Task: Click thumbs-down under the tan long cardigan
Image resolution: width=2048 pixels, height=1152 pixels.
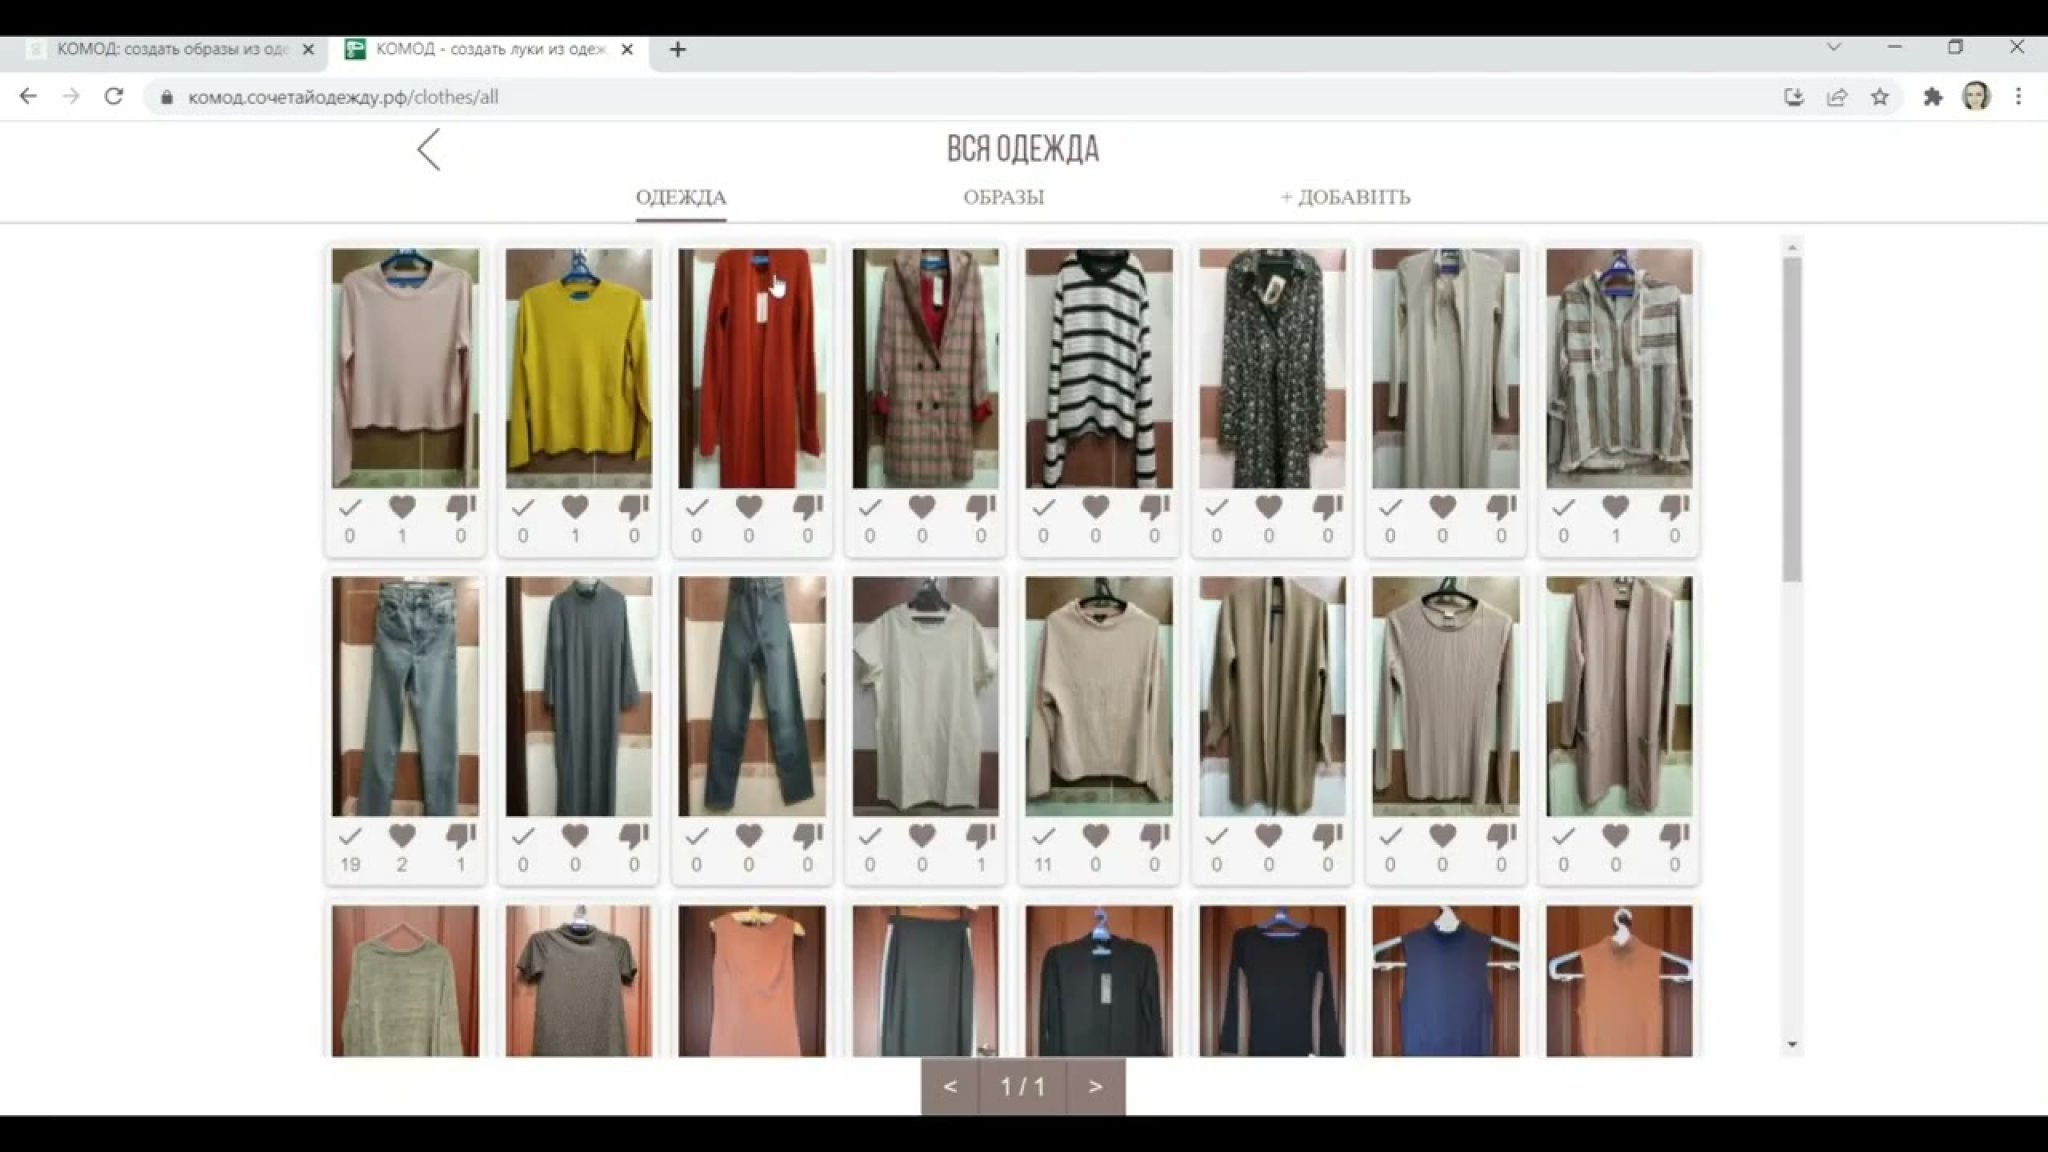Action: pyautogui.click(x=1327, y=835)
